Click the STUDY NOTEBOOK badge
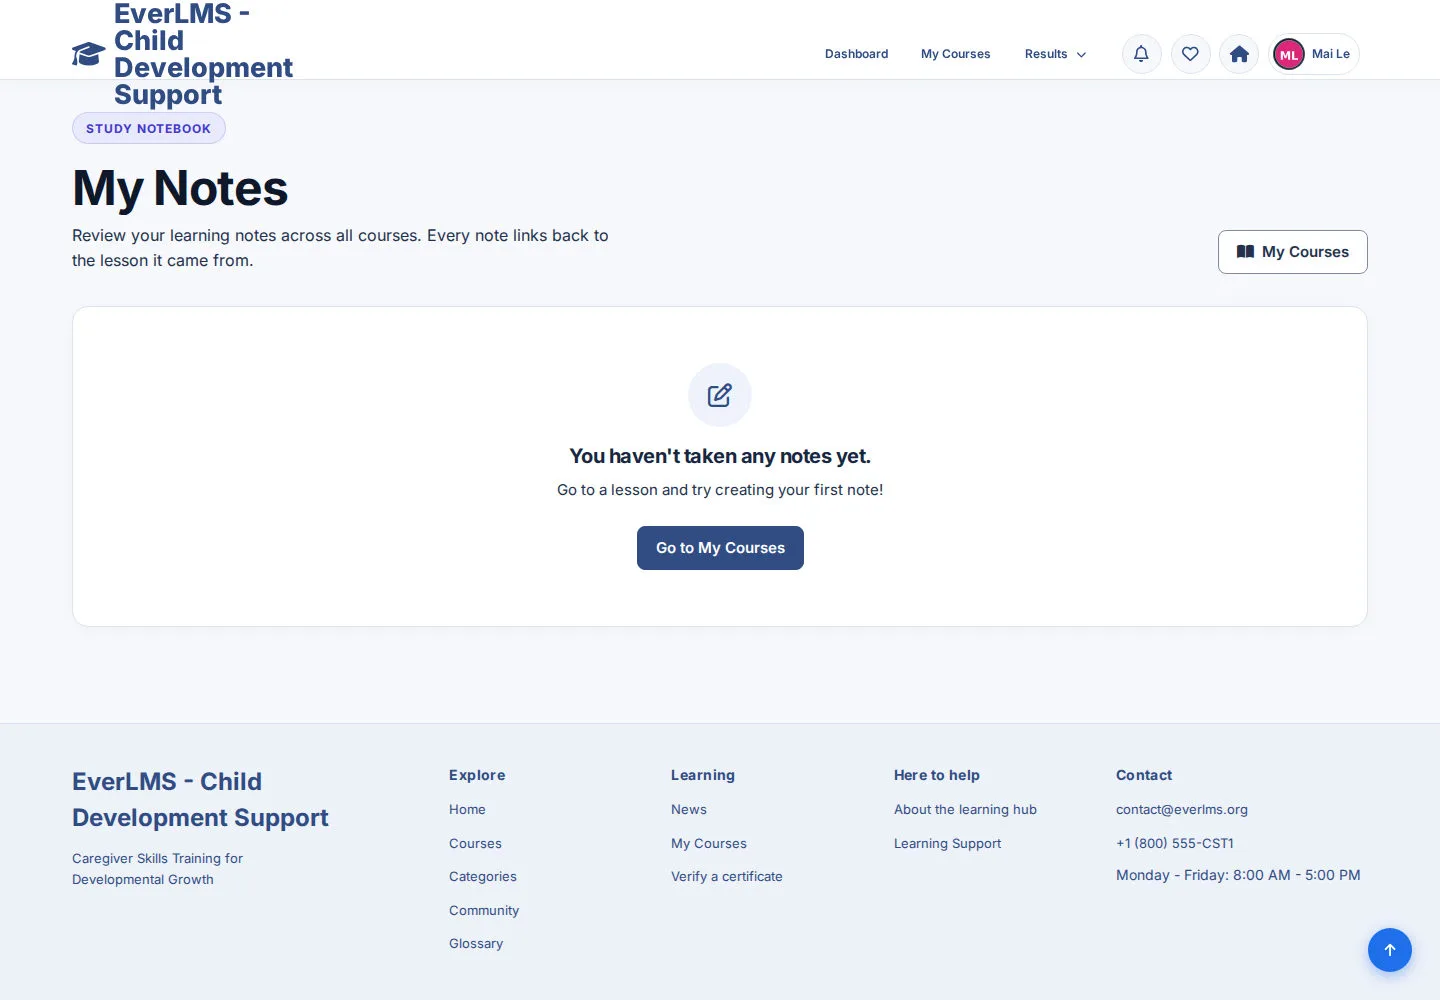 (149, 128)
